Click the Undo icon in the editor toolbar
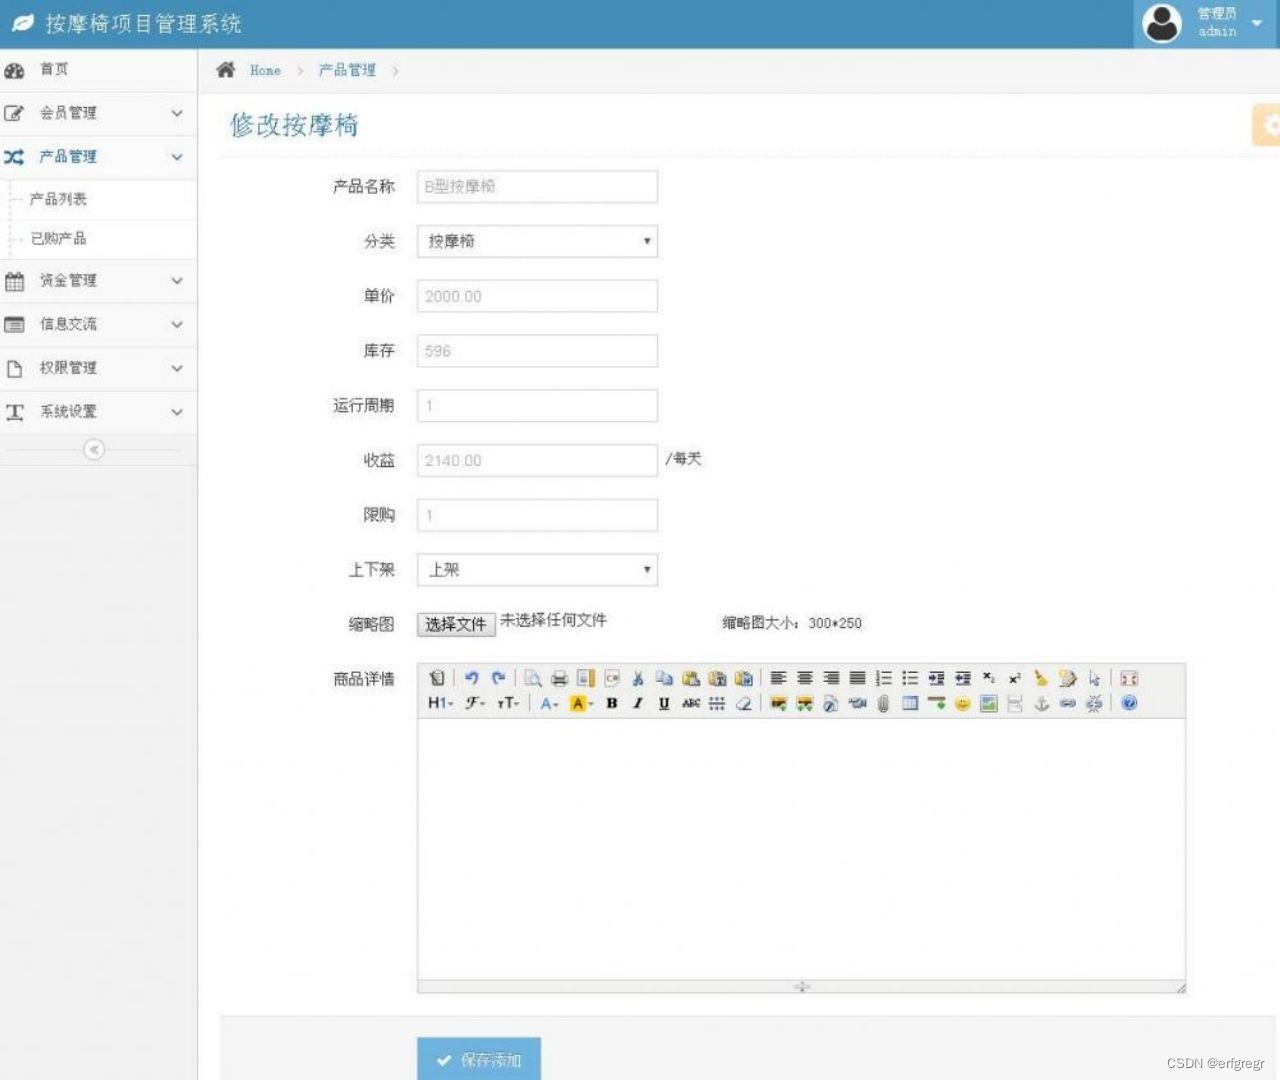Viewport: 1280px width, 1080px height. coord(473,678)
